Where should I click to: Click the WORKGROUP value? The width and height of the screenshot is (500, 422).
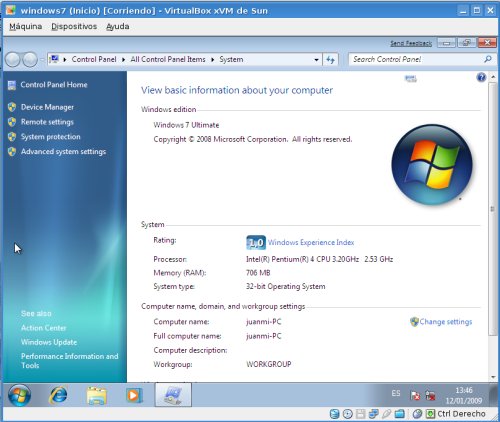pos(269,364)
